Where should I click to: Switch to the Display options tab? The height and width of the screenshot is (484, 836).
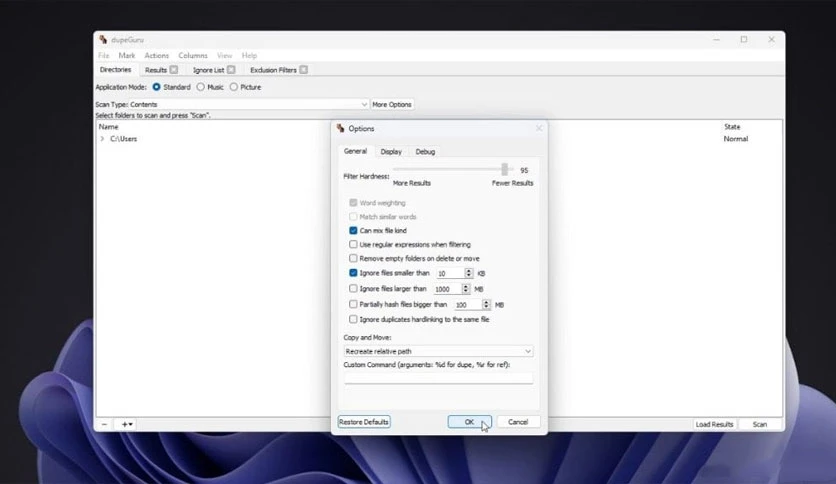pyautogui.click(x=391, y=152)
